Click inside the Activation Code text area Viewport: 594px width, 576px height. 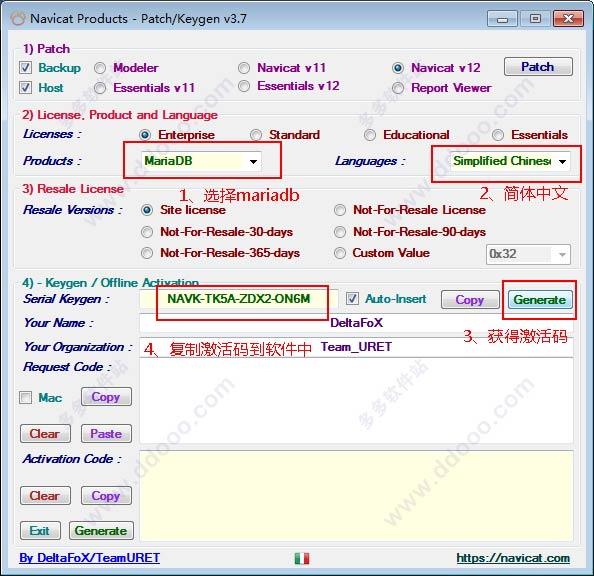[x=356, y=495]
